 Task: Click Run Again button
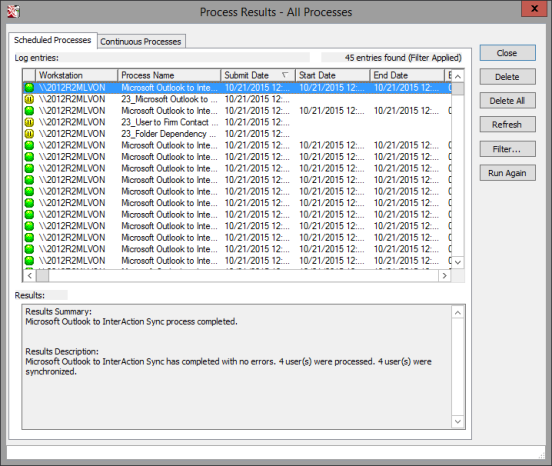pos(507,173)
